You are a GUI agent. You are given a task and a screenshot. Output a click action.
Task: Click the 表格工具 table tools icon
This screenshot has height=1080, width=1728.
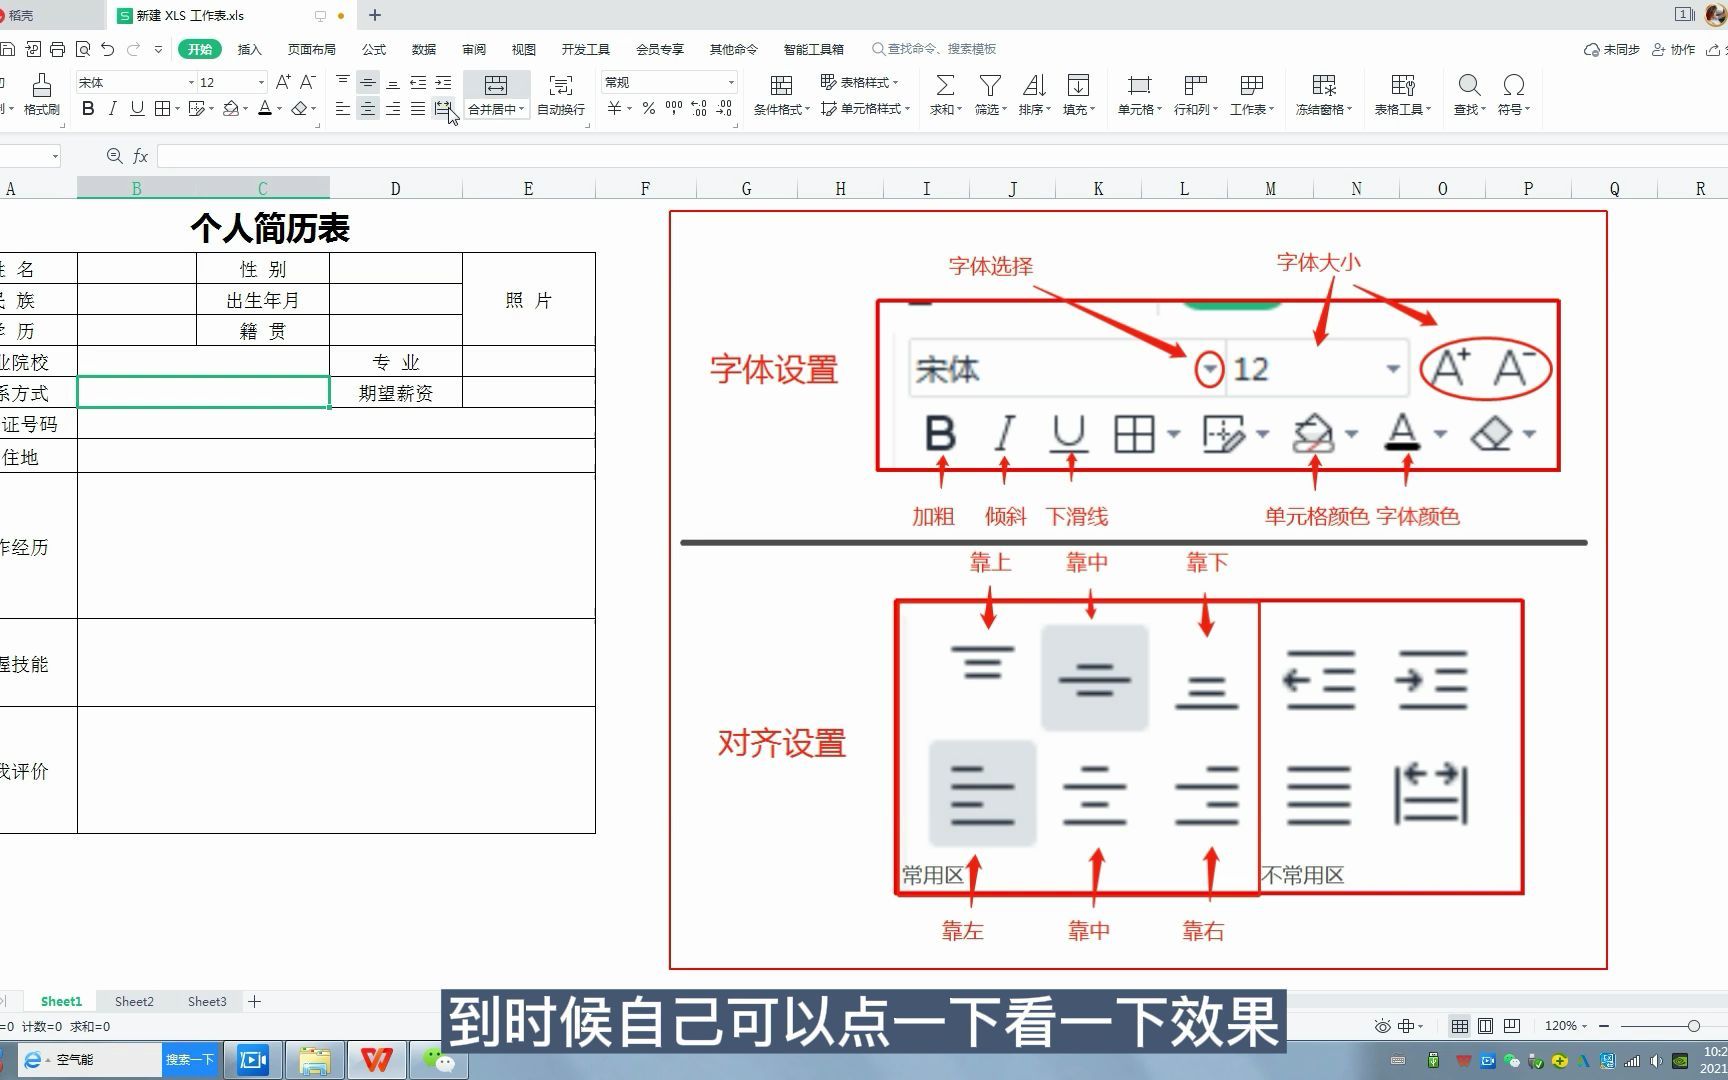(x=1403, y=85)
